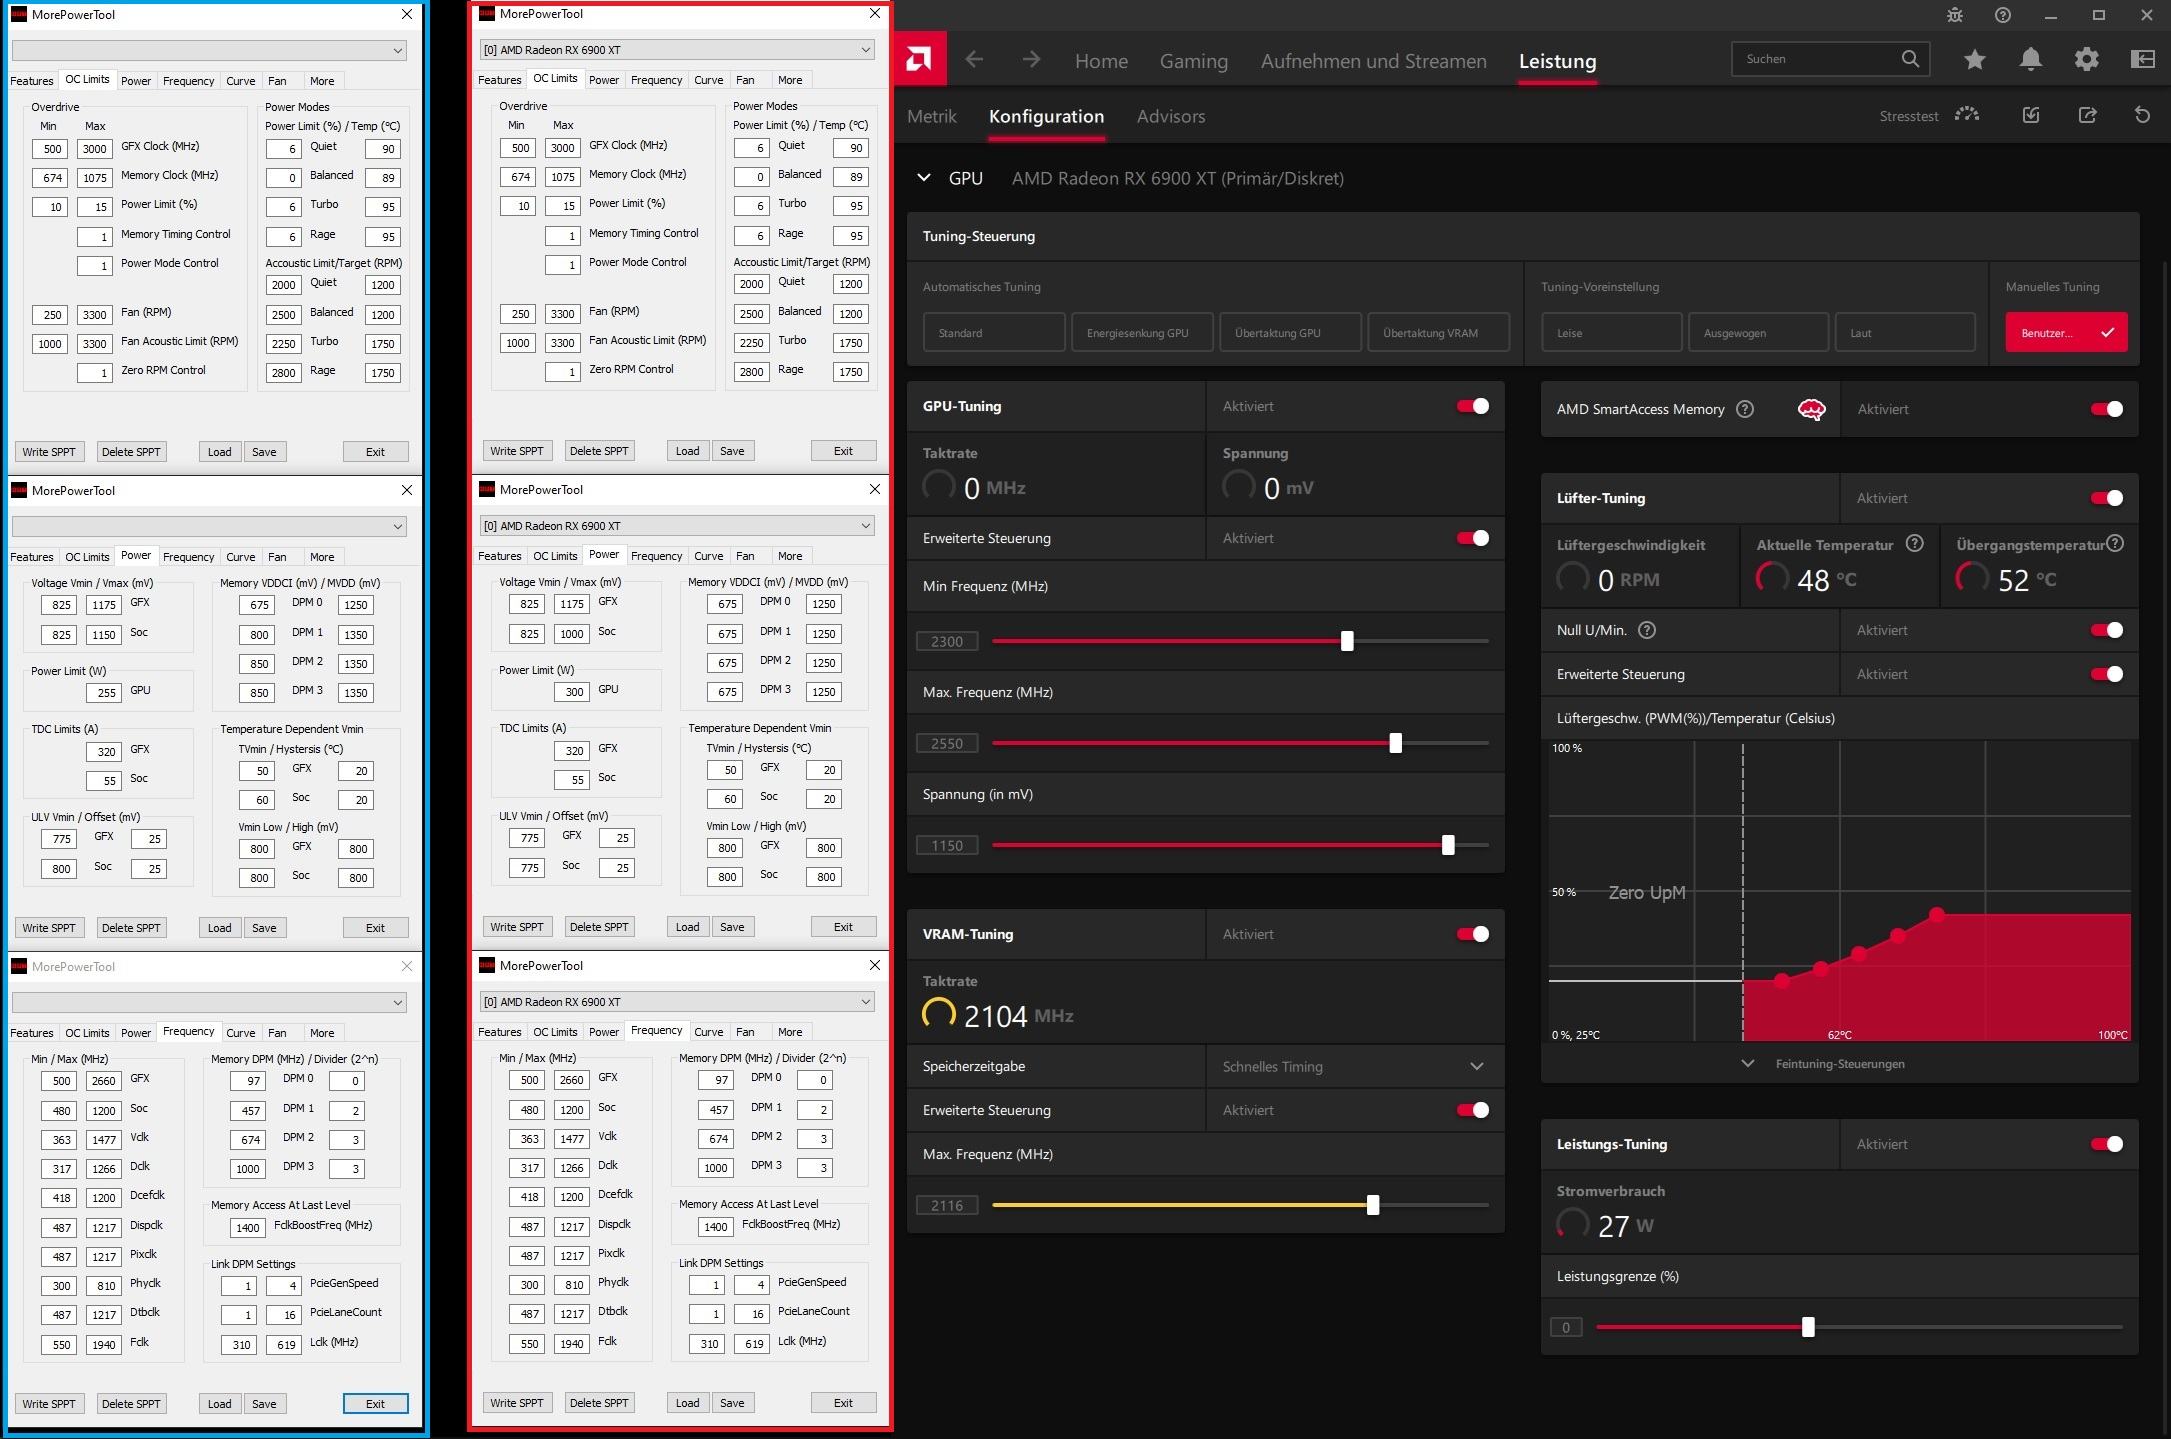Image resolution: width=2171 pixels, height=1439 pixels.
Task: Reset tuning with the undo icon
Action: (2142, 115)
